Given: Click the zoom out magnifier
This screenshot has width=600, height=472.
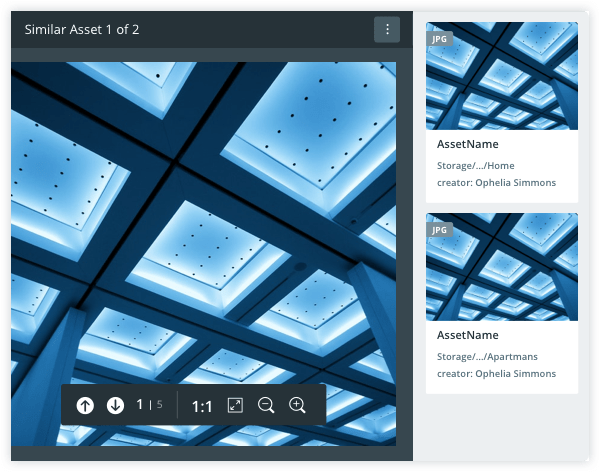Looking at the screenshot, I should coord(266,405).
